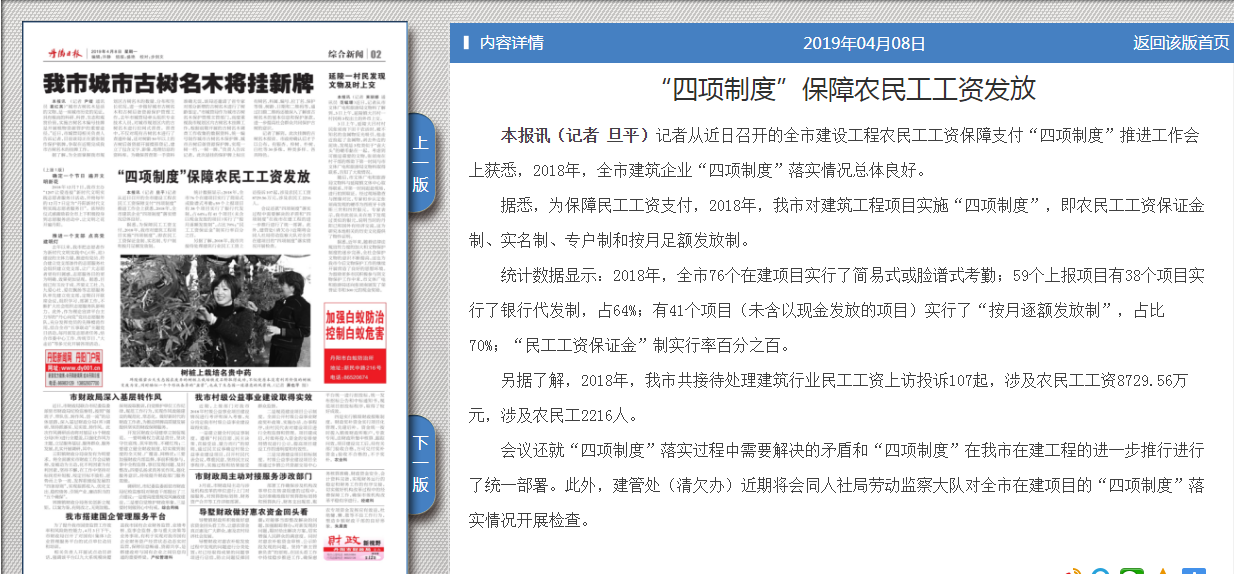Go to previous page with 上一版
This screenshot has height=574, width=1234.
pos(421,163)
